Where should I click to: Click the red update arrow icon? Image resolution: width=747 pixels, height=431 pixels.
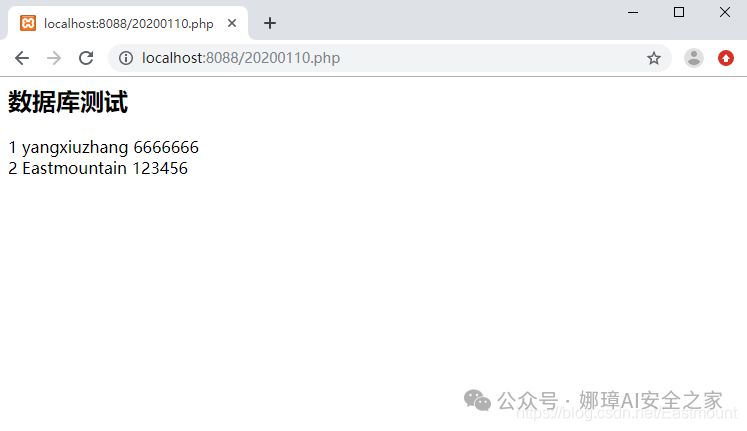tap(726, 58)
